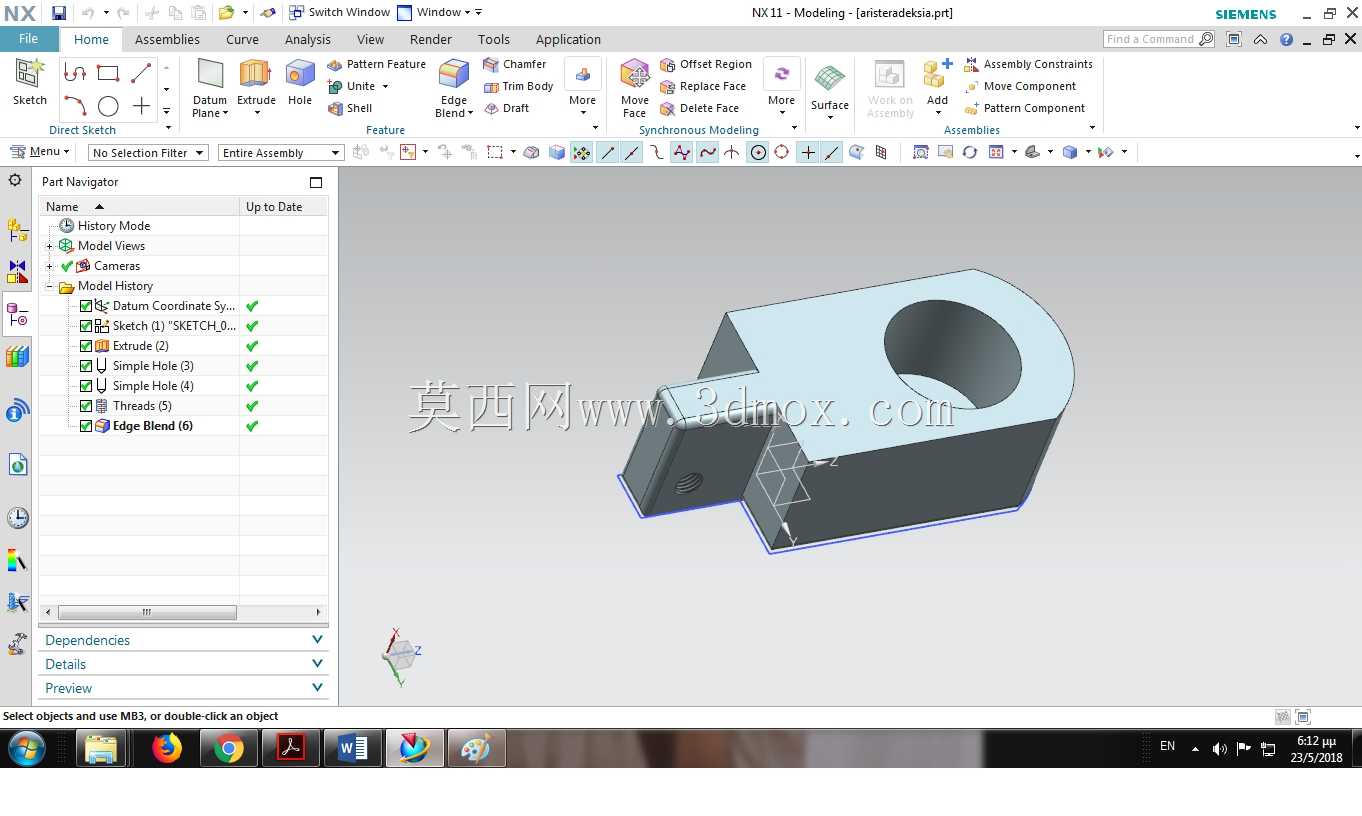Collapse the Model History folder
This screenshot has width=1362, height=816.
pyautogui.click(x=49, y=286)
